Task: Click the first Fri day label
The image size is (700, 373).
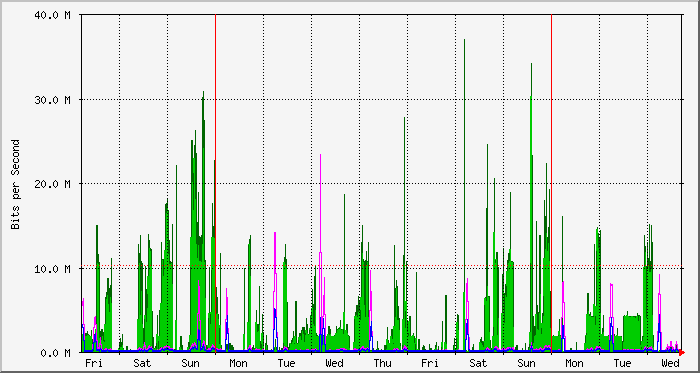Action: point(94,363)
